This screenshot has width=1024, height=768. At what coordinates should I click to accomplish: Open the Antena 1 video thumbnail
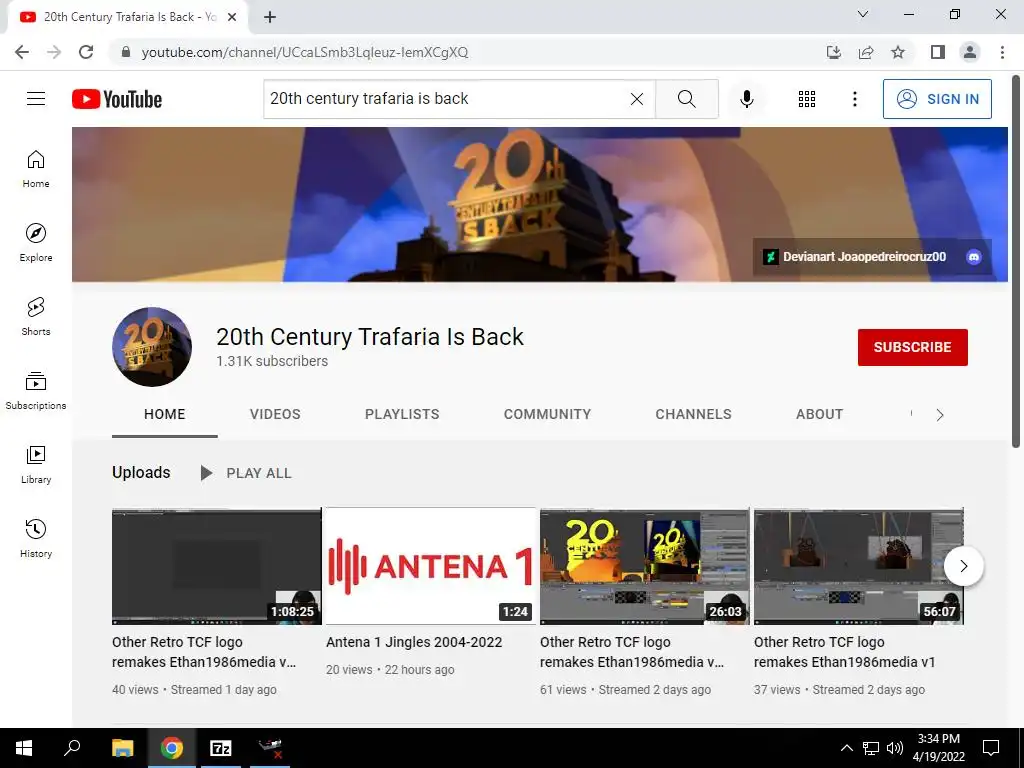pyautogui.click(x=431, y=566)
